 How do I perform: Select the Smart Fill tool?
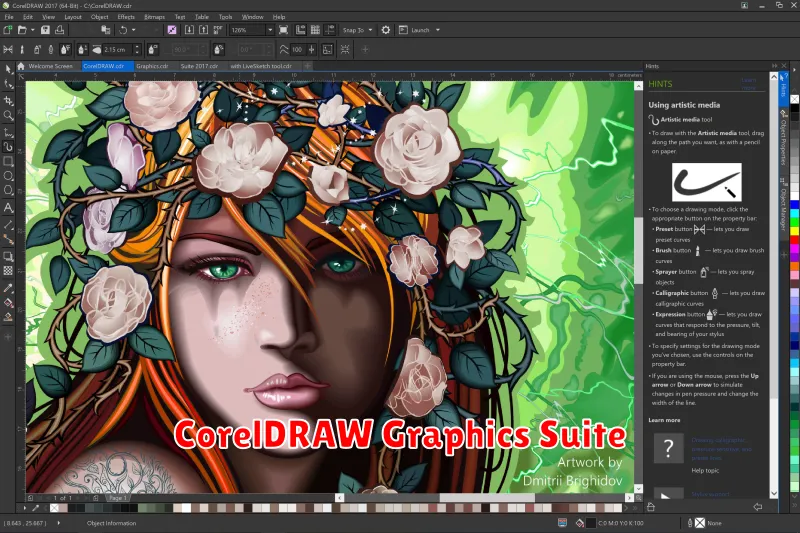pyautogui.click(x=8, y=317)
